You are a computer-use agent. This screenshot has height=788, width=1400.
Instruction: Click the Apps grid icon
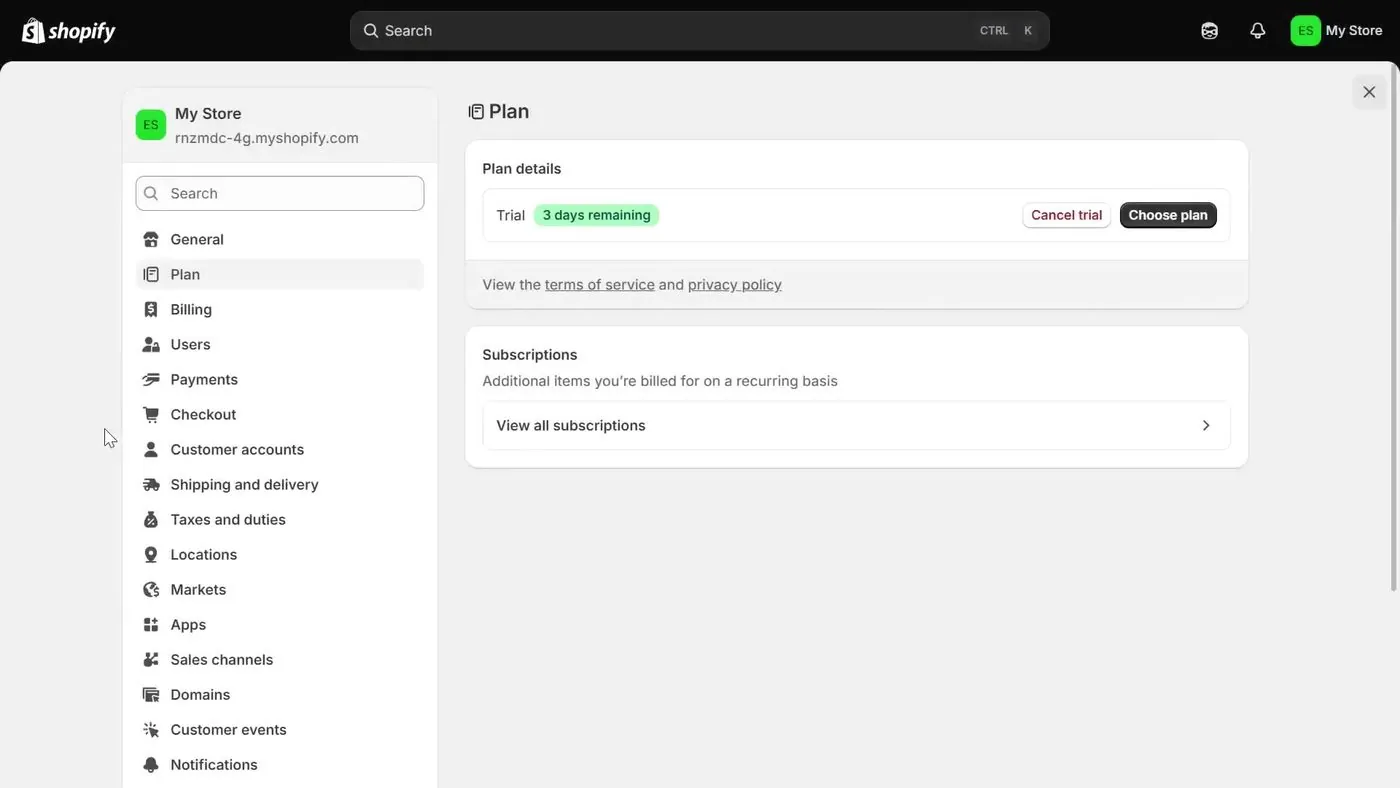point(151,625)
